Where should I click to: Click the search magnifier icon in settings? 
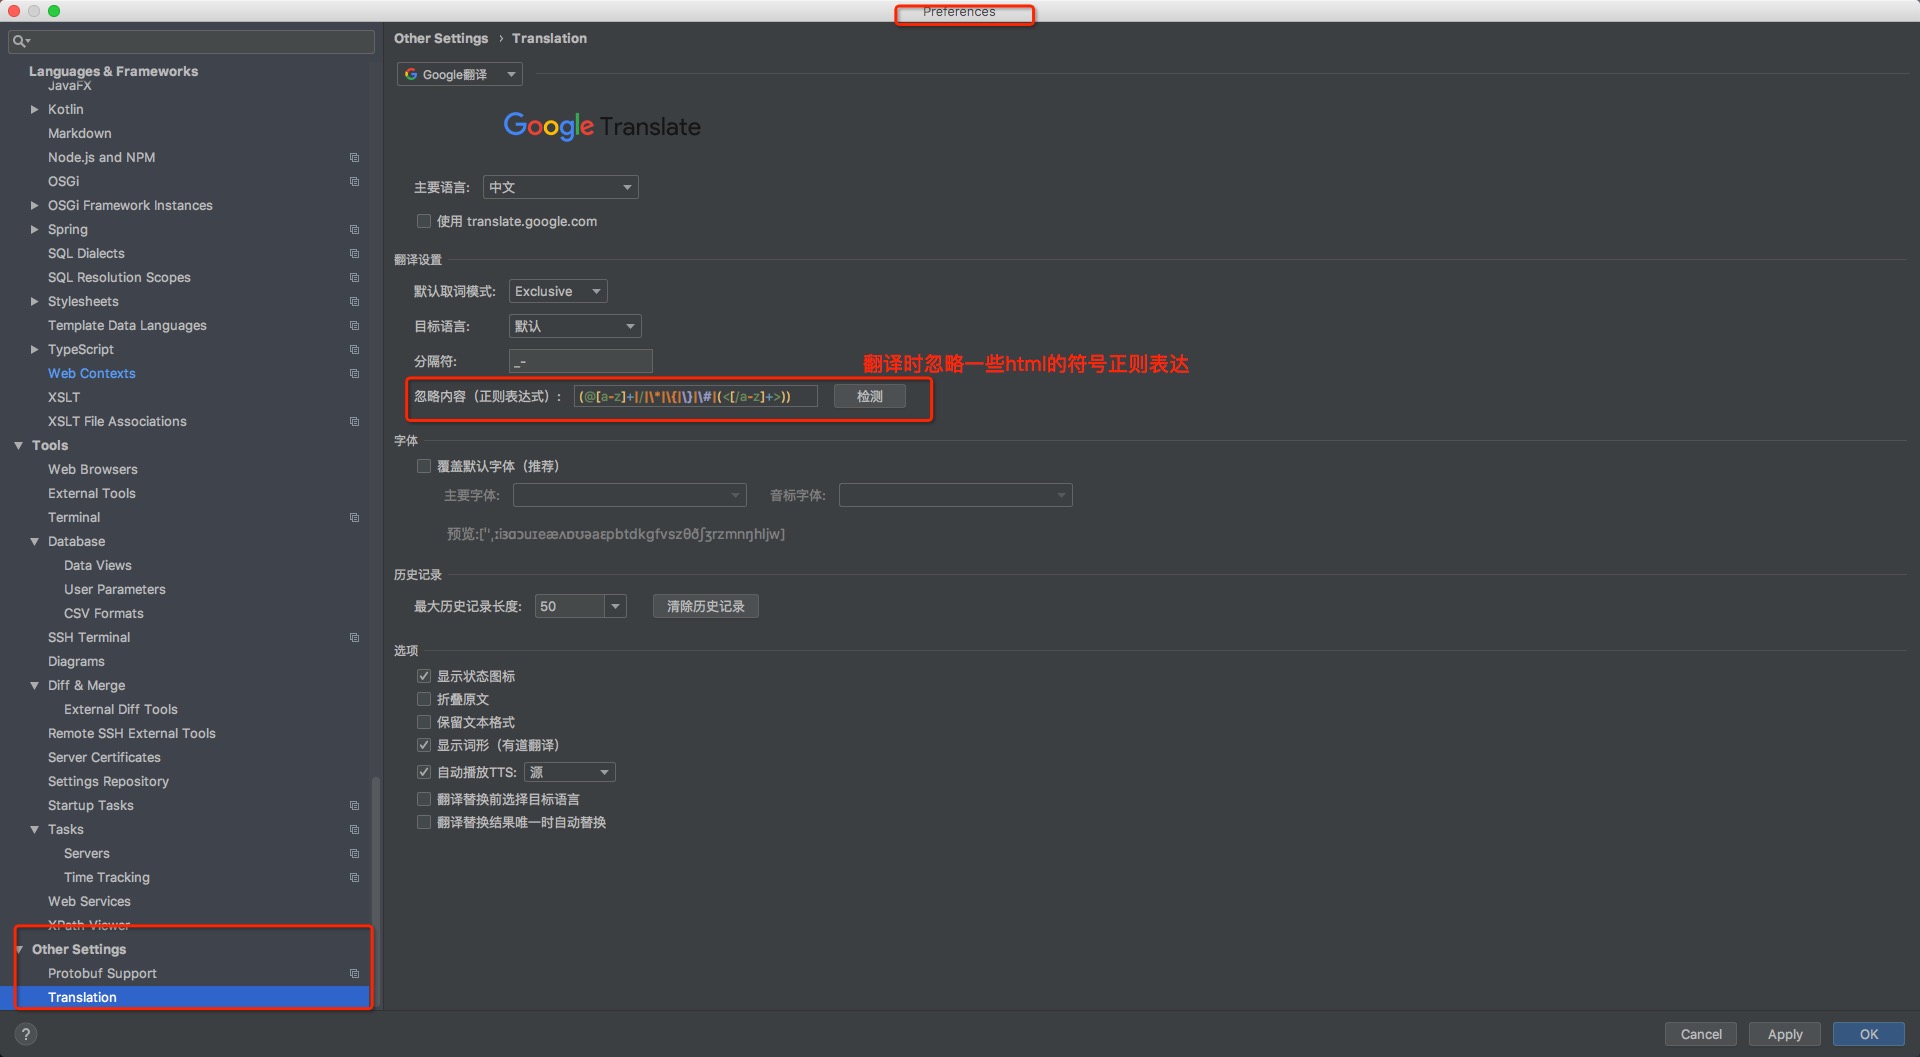20,41
